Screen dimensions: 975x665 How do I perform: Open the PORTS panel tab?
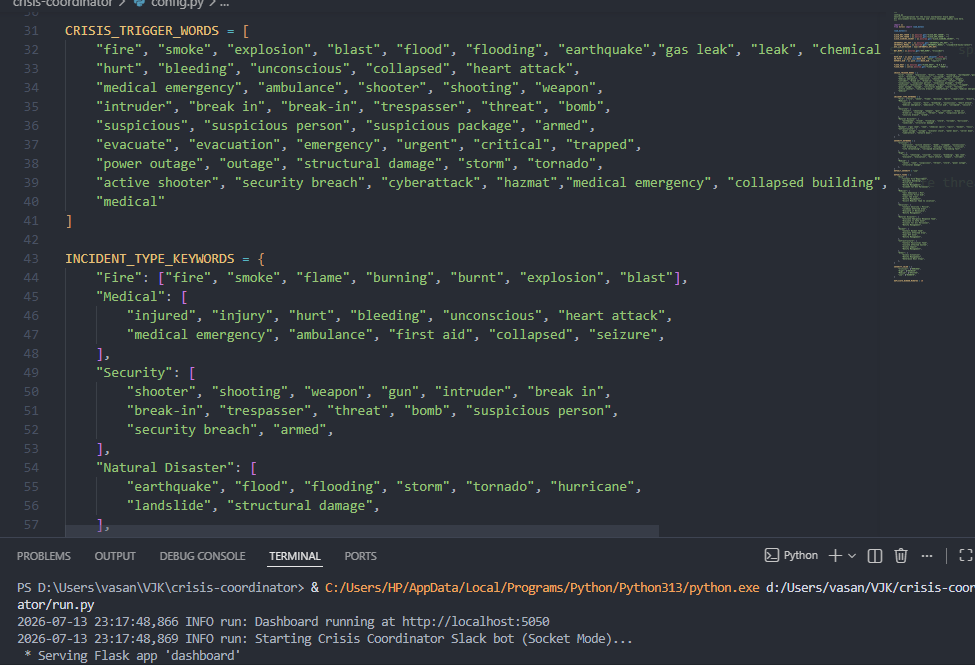tap(361, 556)
